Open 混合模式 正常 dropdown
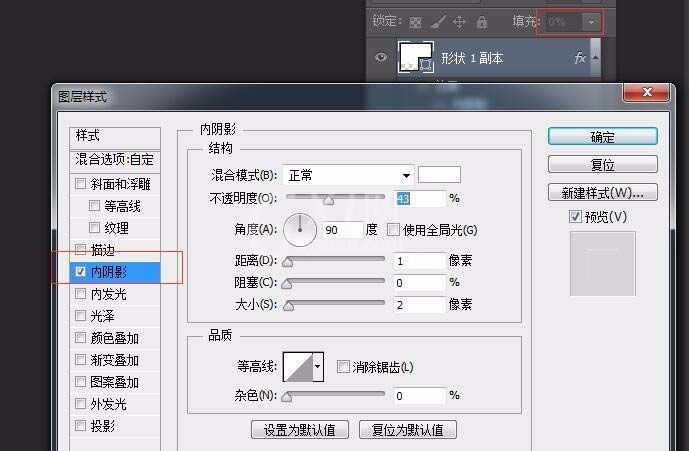The width and height of the screenshot is (689, 451). [x=348, y=175]
